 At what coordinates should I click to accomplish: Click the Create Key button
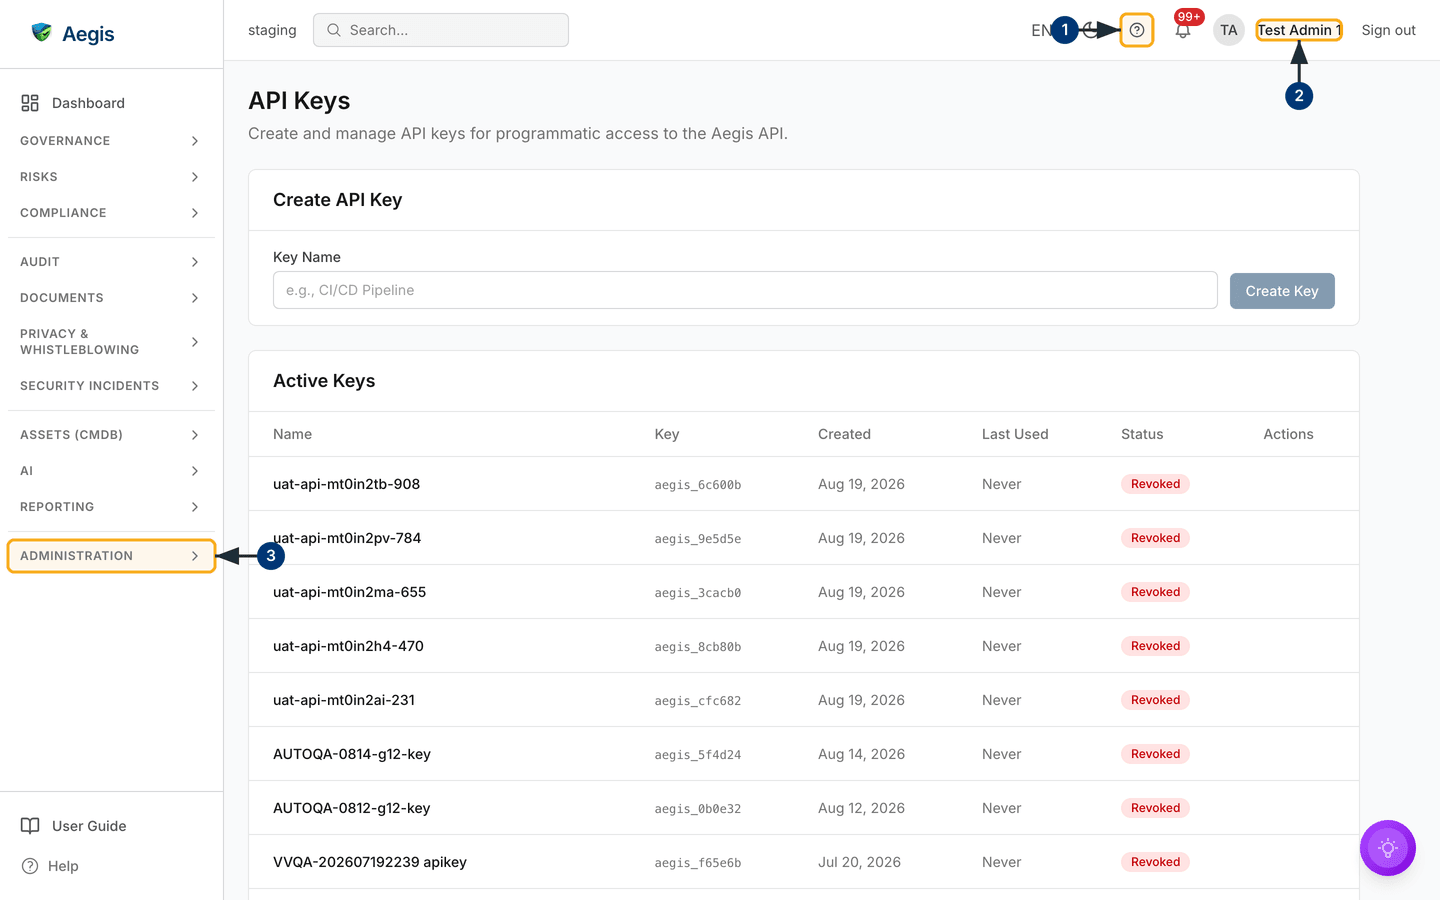1282,291
